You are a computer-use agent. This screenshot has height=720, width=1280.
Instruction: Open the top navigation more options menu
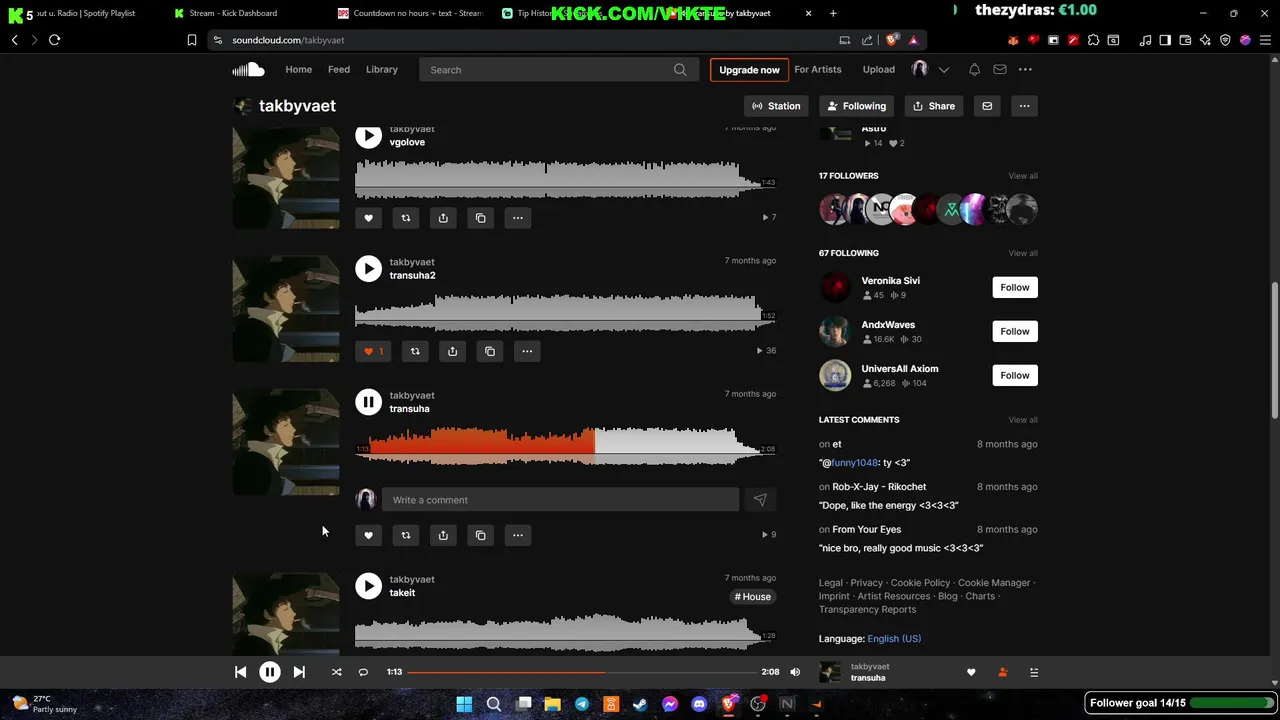tap(1025, 69)
